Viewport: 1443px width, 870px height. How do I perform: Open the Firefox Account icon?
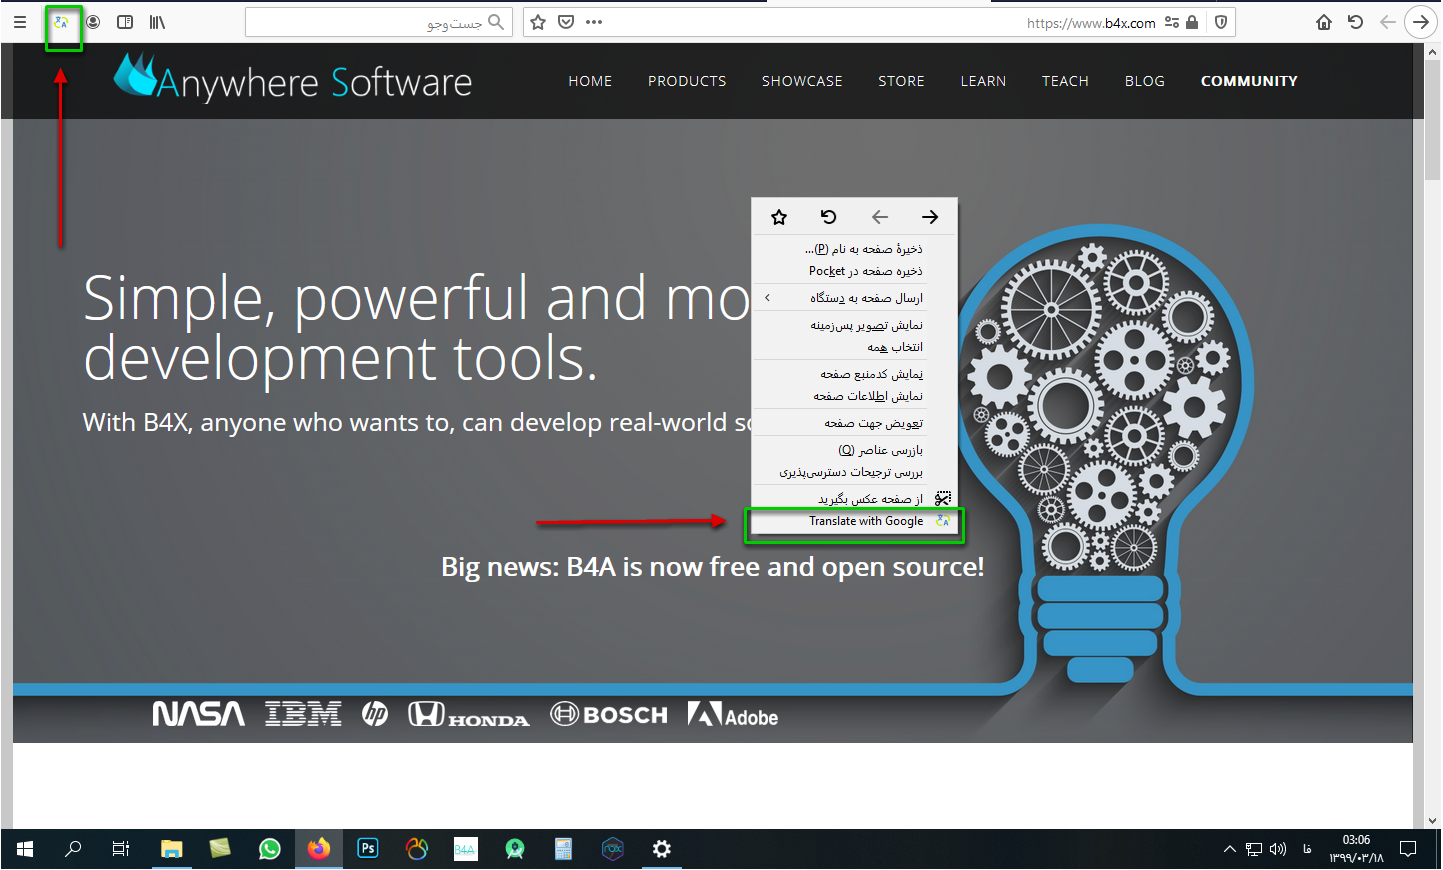coord(92,21)
